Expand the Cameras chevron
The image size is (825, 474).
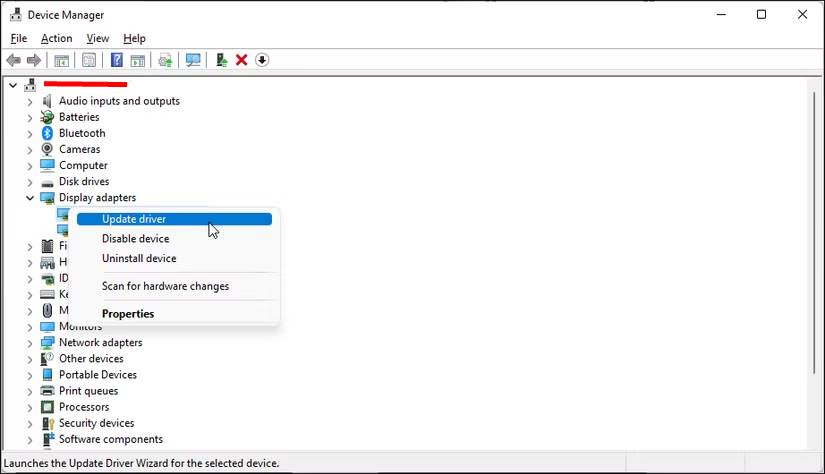(30, 150)
